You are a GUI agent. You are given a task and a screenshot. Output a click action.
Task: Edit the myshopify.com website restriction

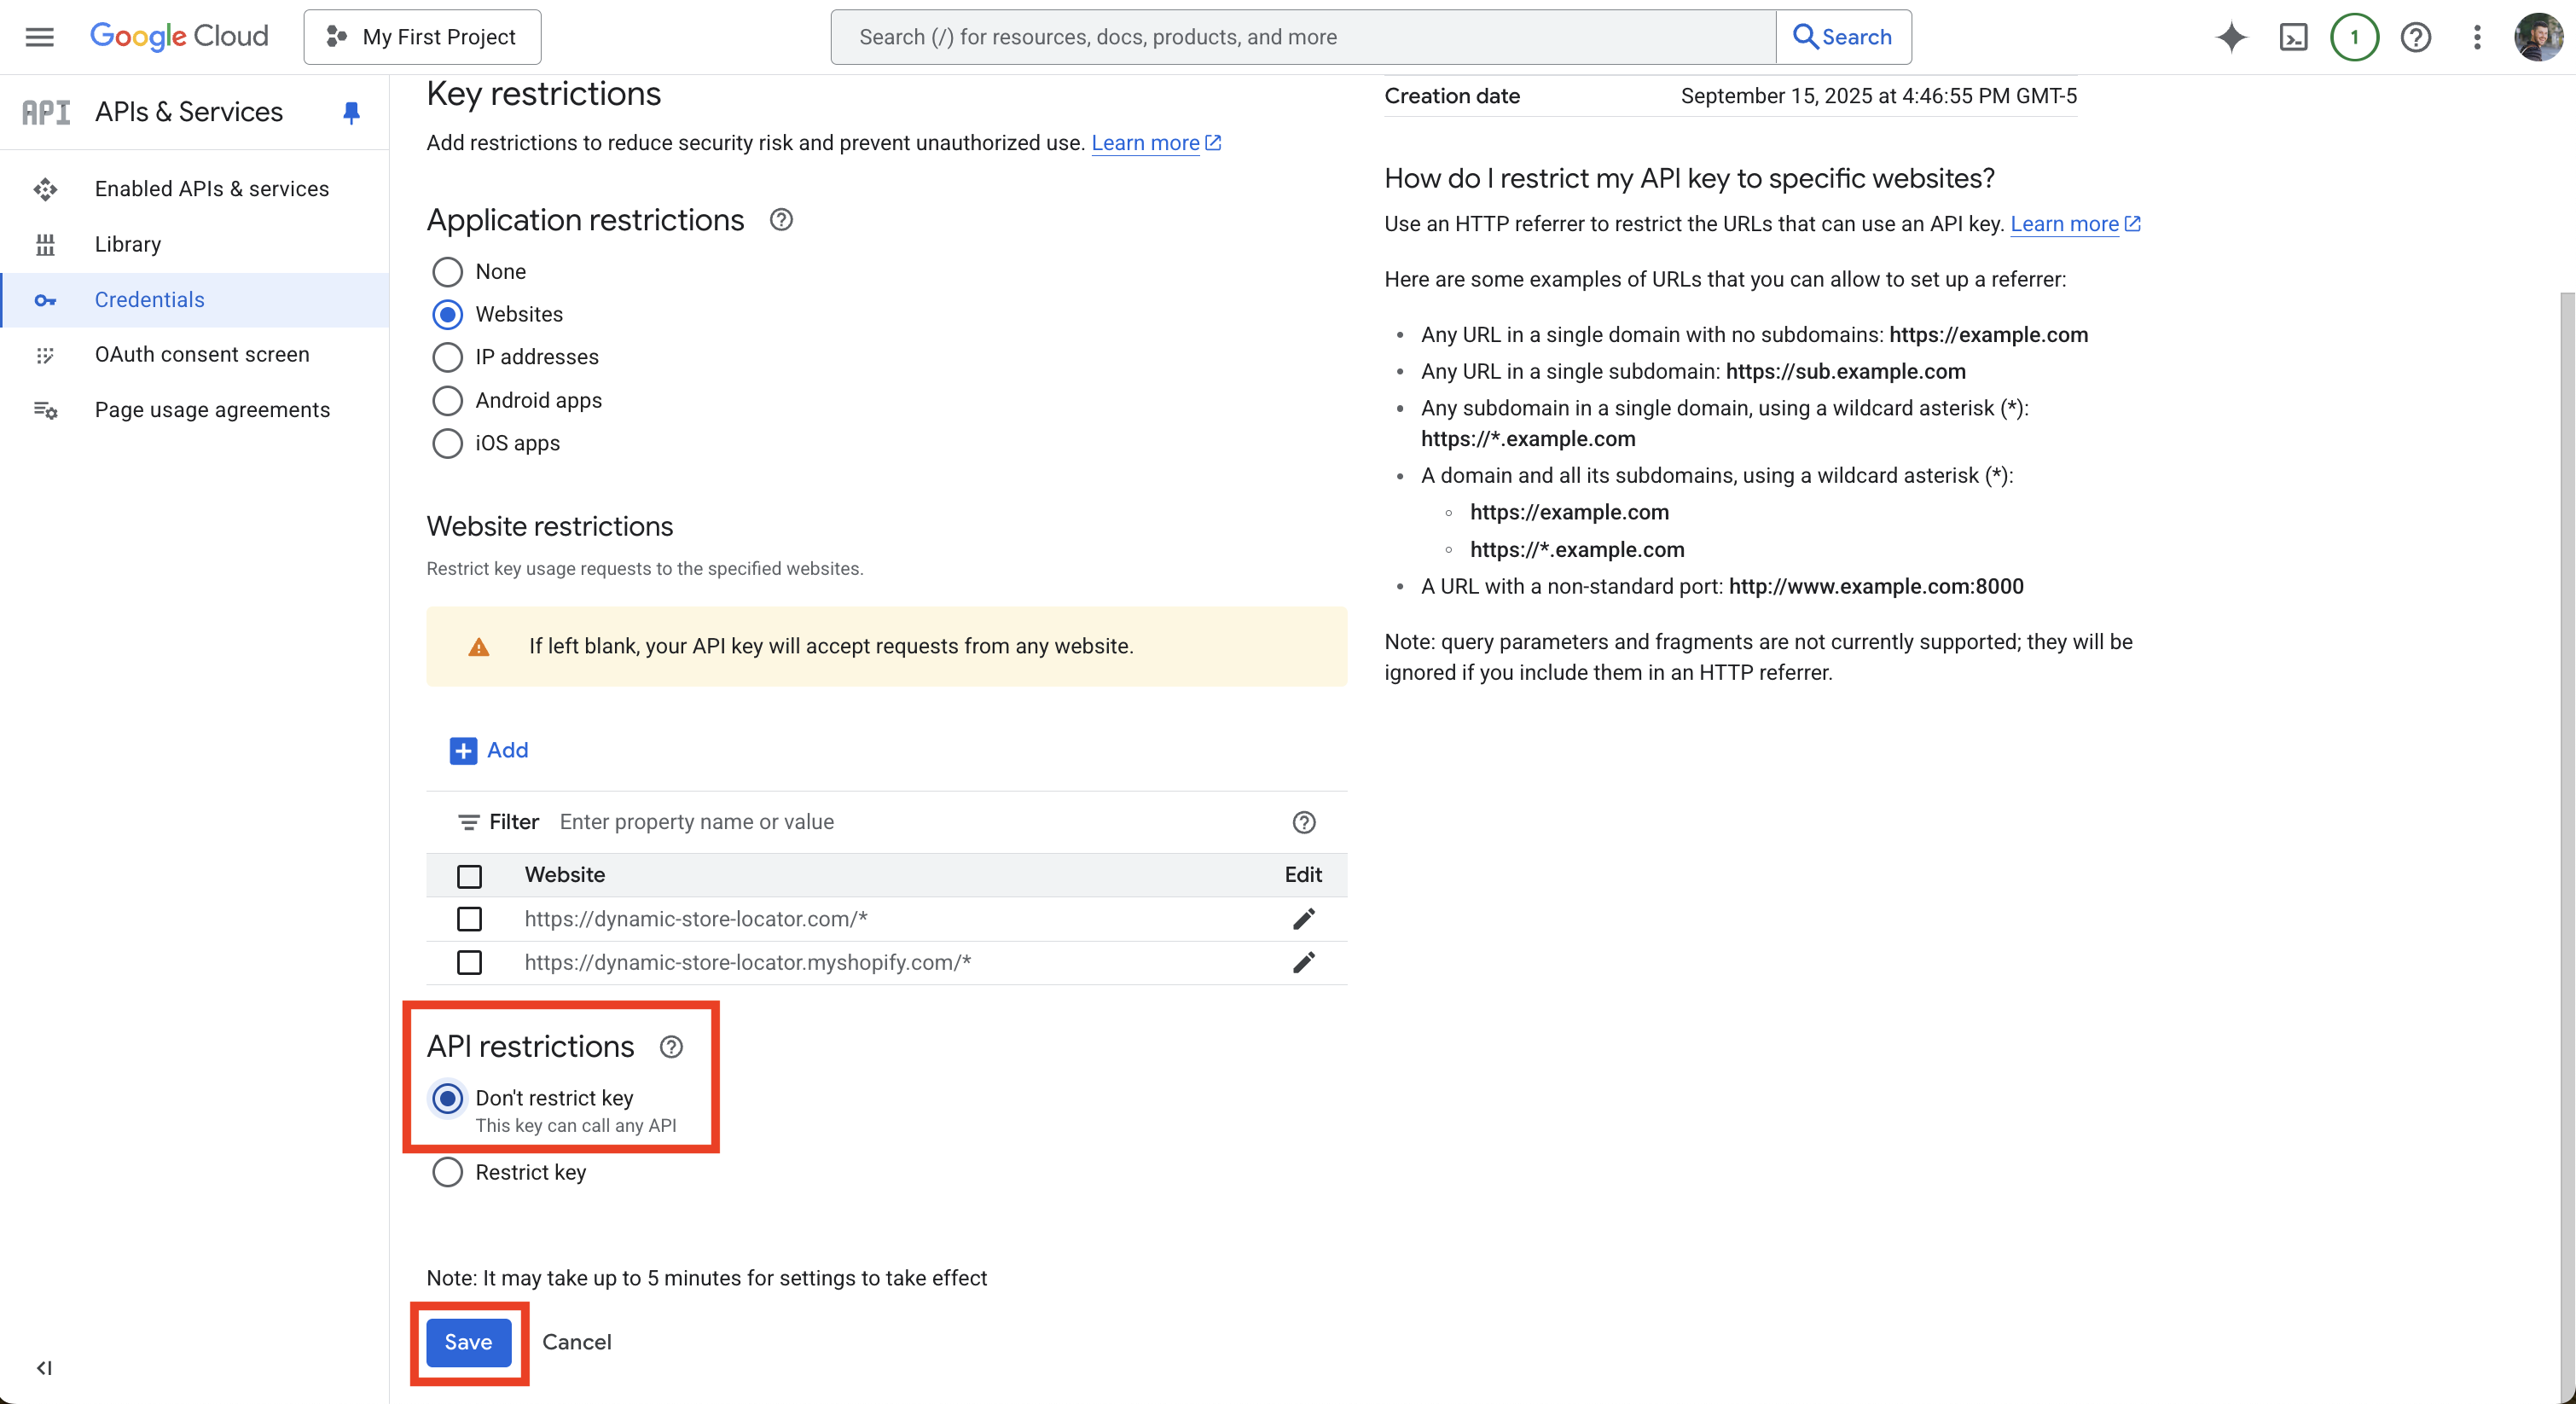(x=1303, y=962)
